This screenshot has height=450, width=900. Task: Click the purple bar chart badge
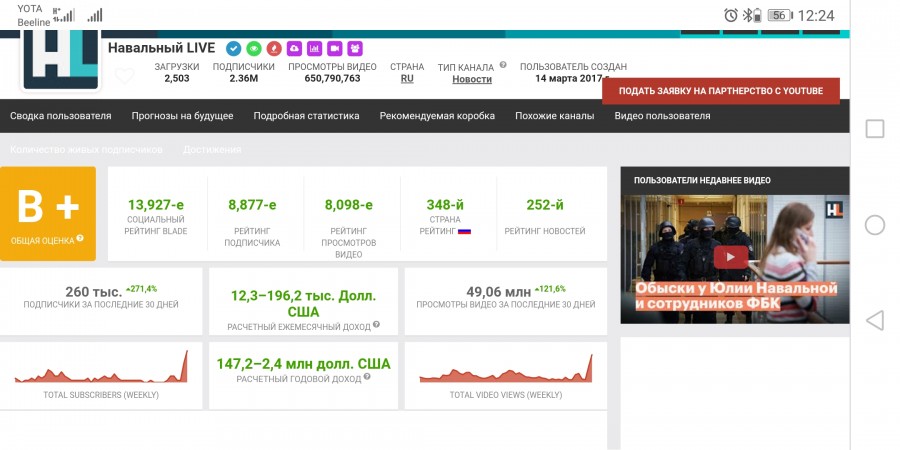[314, 48]
